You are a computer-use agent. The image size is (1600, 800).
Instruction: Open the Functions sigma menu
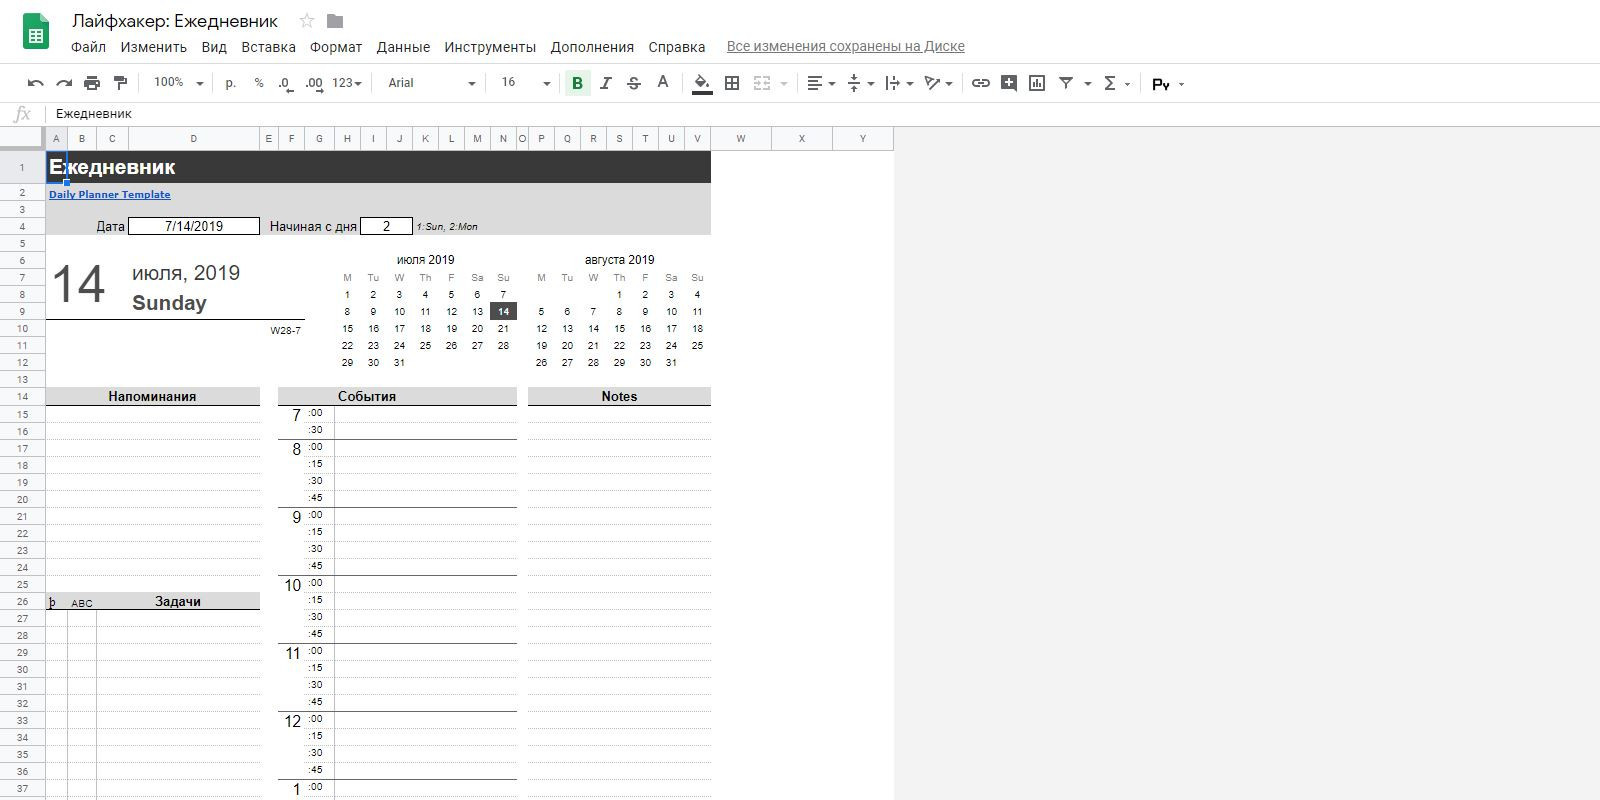[x=1115, y=83]
